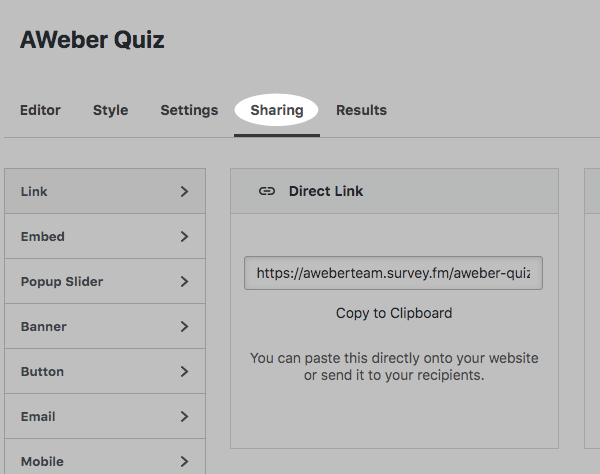Click the survey URL input field
The image size is (600, 474).
pos(393,272)
